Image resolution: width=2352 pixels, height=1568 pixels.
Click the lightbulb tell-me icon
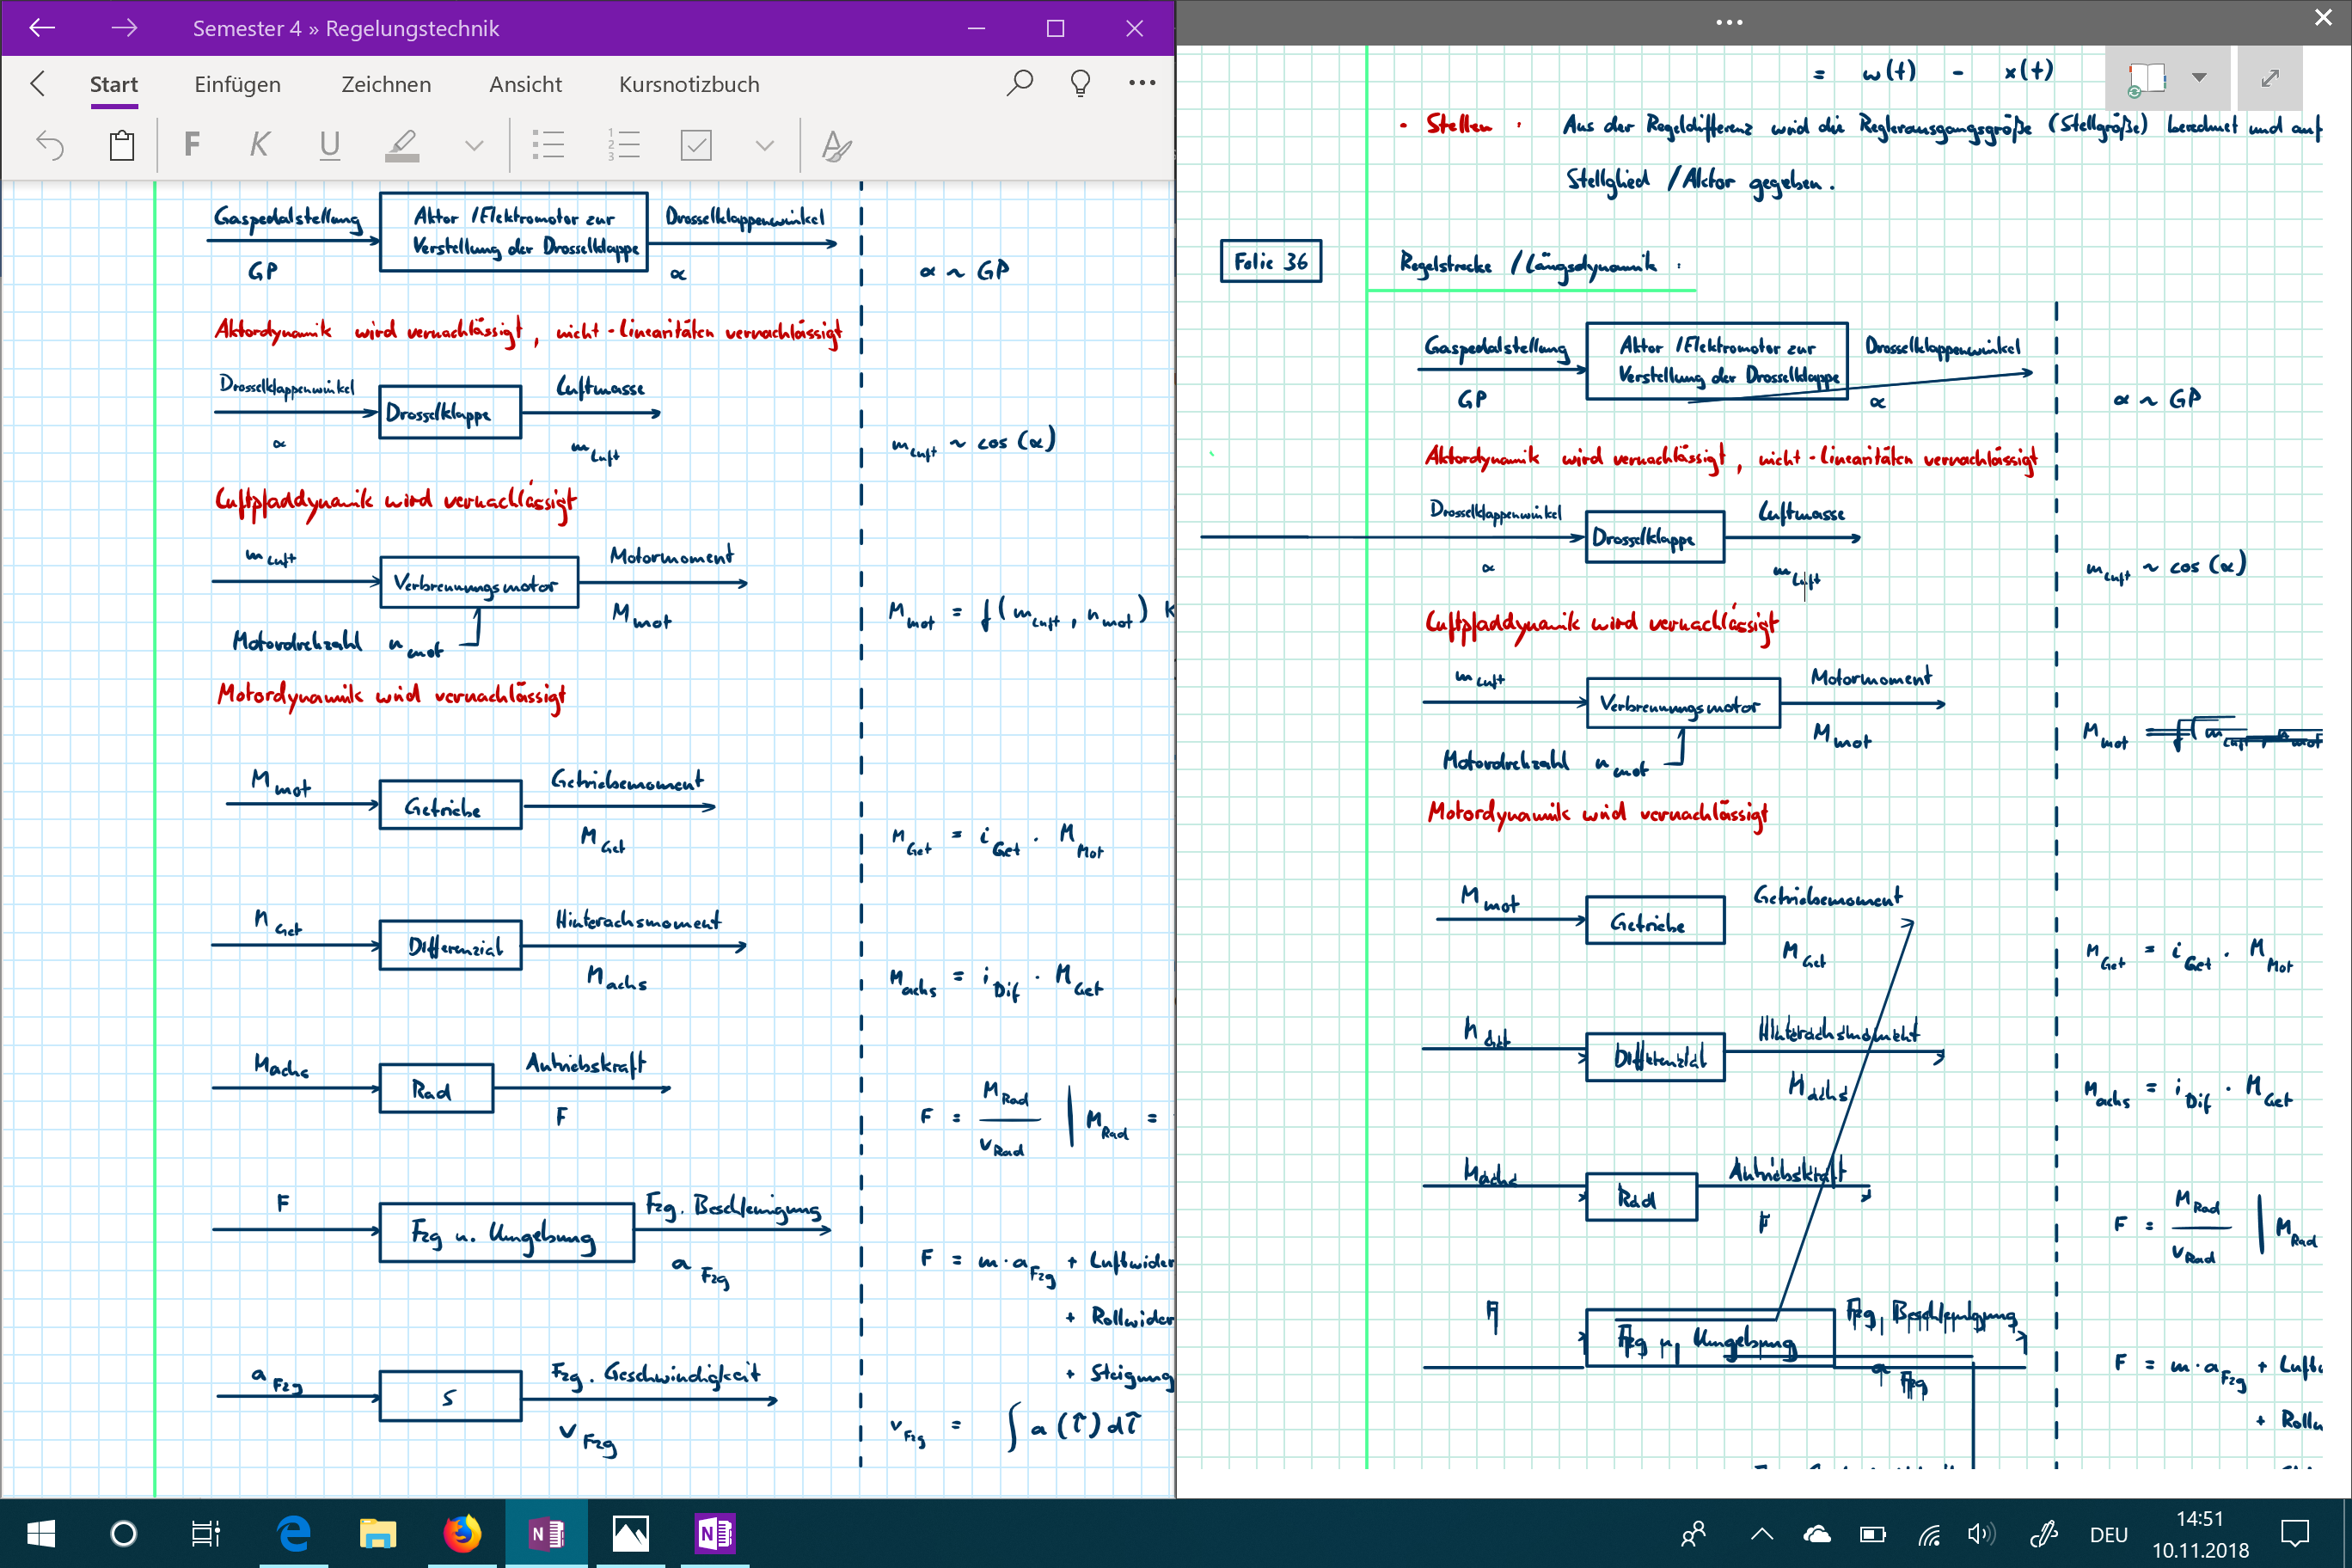pyautogui.click(x=1080, y=83)
